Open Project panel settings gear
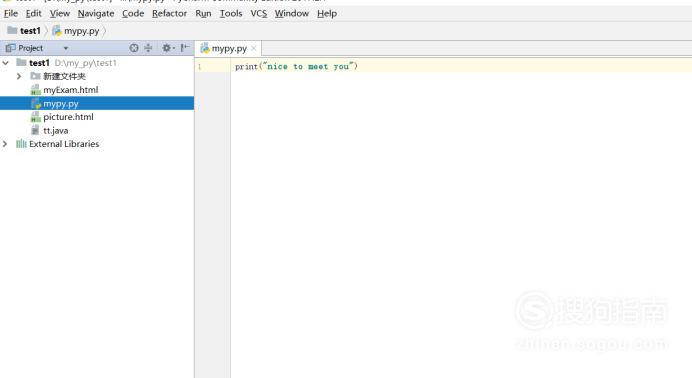Image resolution: width=692 pixels, height=378 pixels. (167, 48)
